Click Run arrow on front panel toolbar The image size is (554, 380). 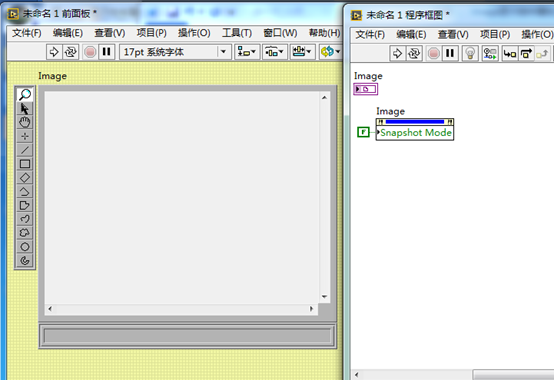54,52
